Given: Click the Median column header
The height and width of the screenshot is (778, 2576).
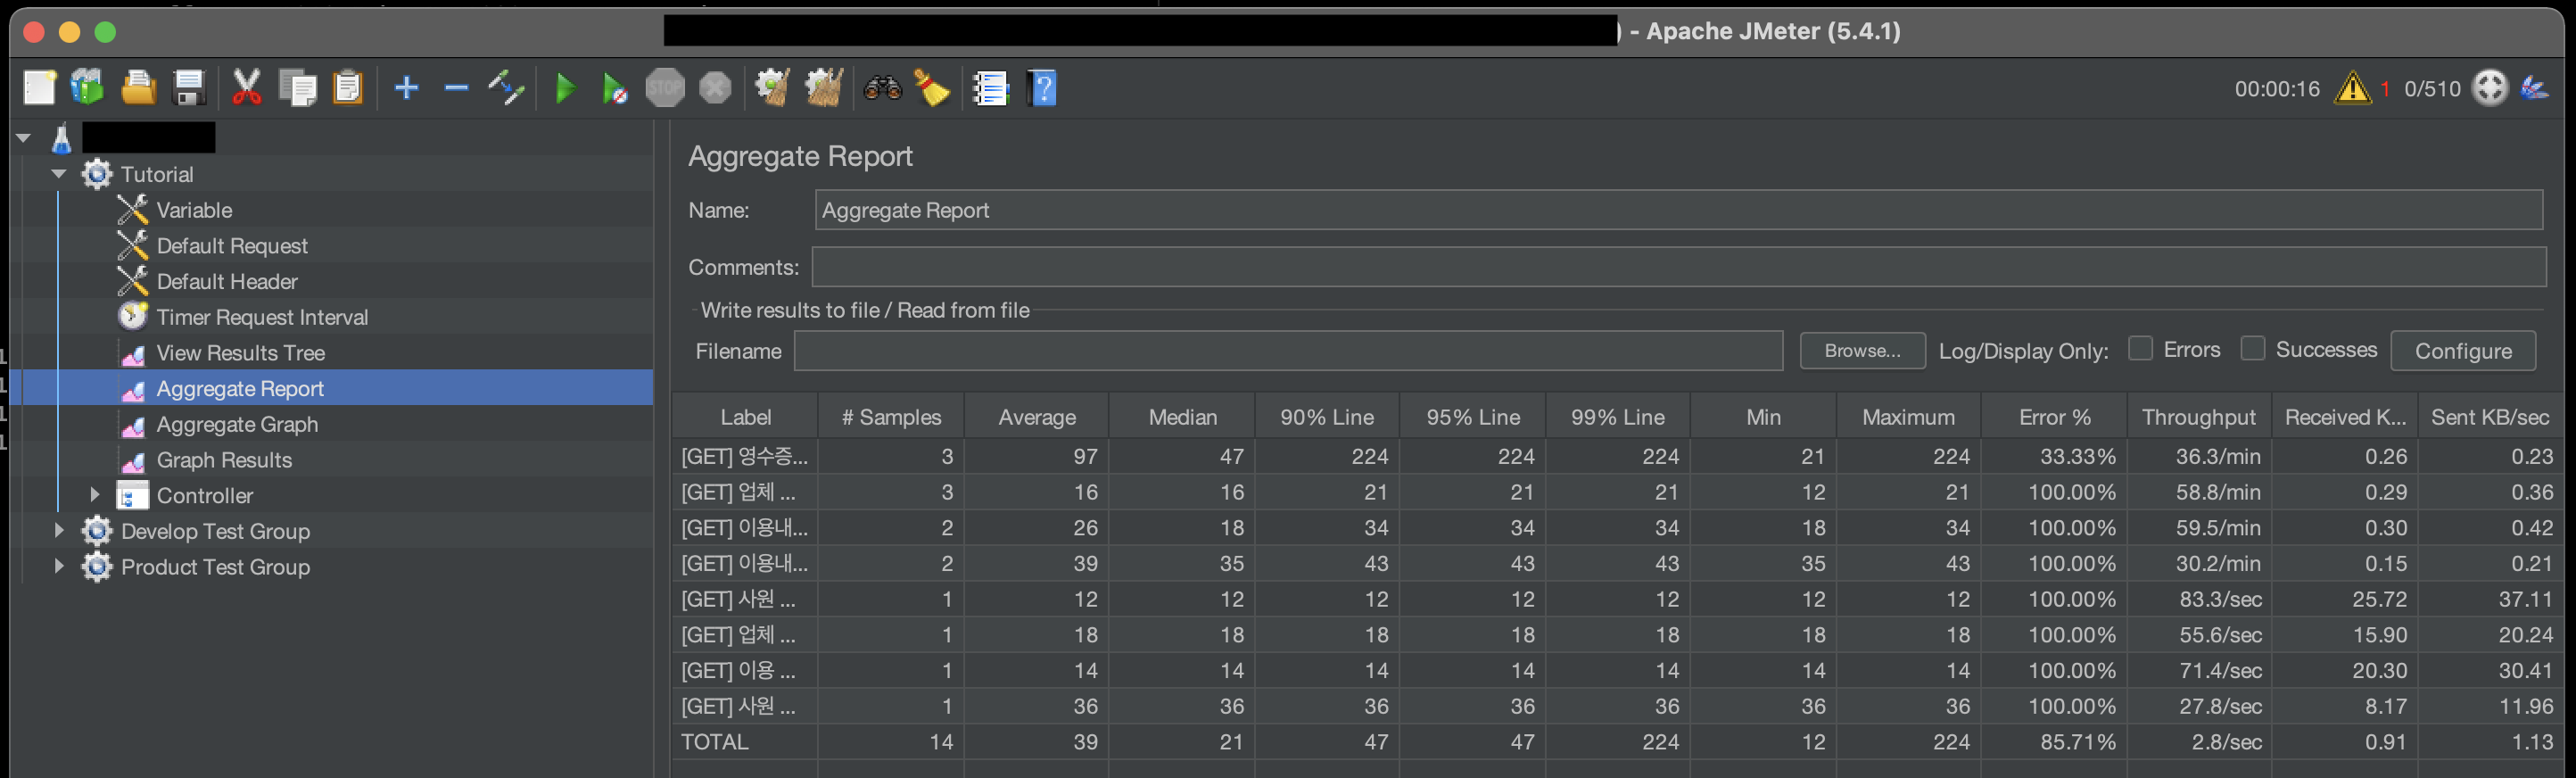Looking at the screenshot, I should [x=1182, y=417].
